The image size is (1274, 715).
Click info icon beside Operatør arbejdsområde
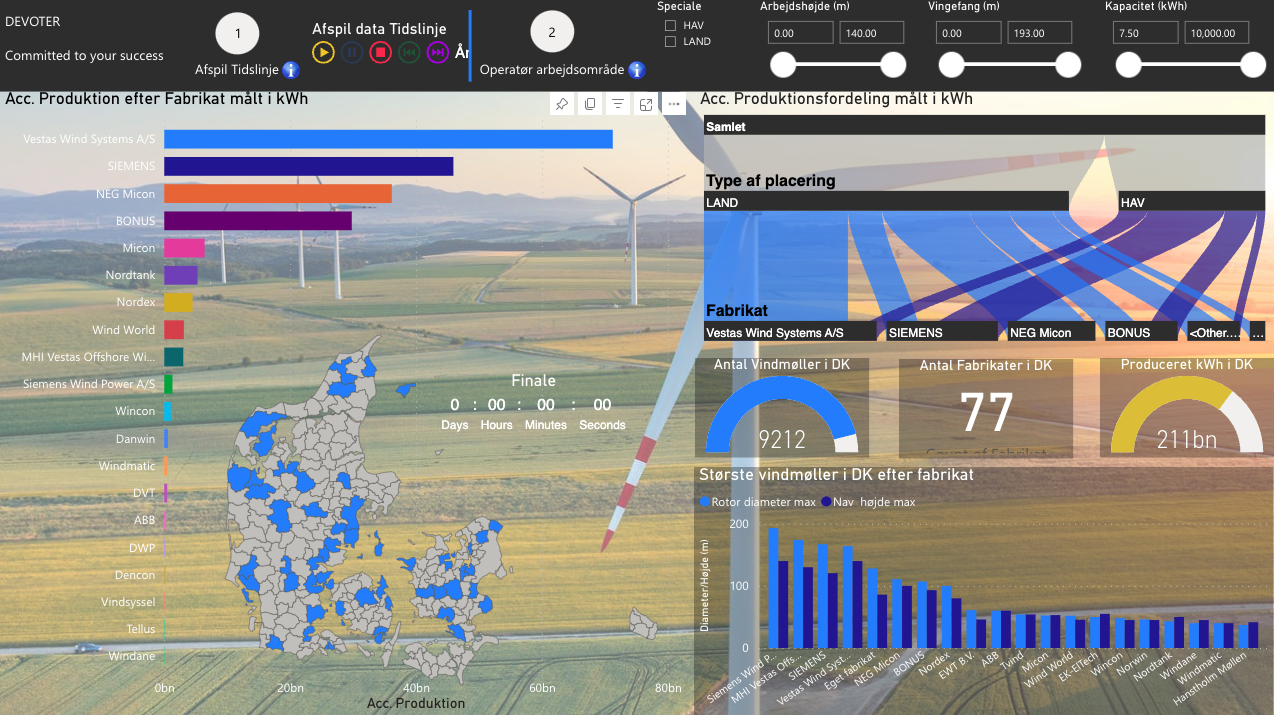click(x=636, y=70)
